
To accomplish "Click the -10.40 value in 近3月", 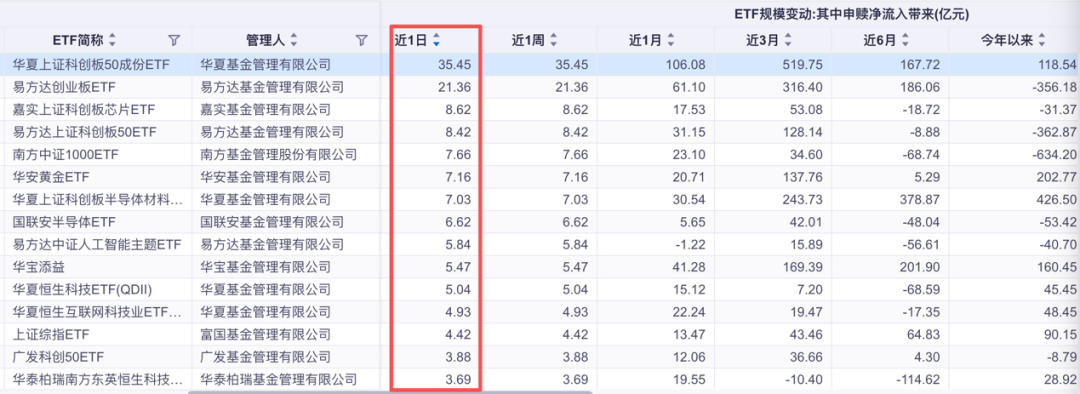I will coord(804,379).
